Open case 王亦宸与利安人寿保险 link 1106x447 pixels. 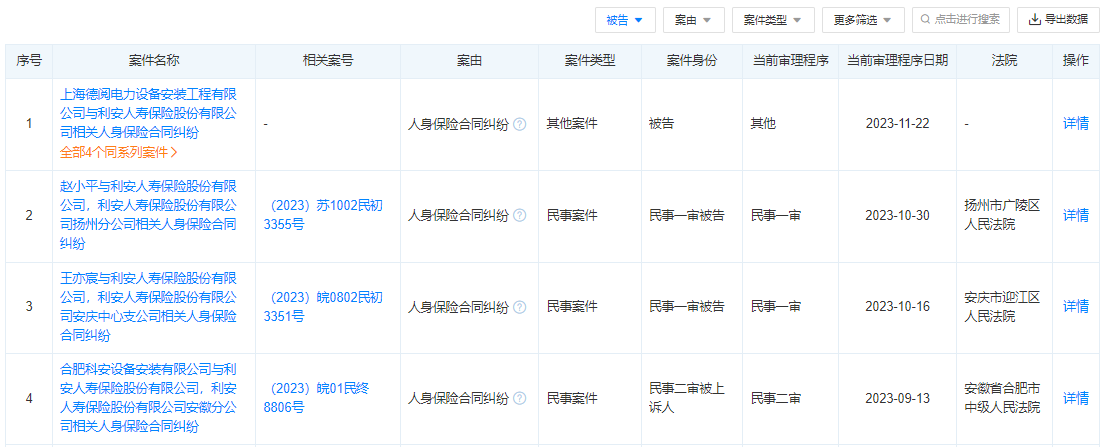click(148, 307)
